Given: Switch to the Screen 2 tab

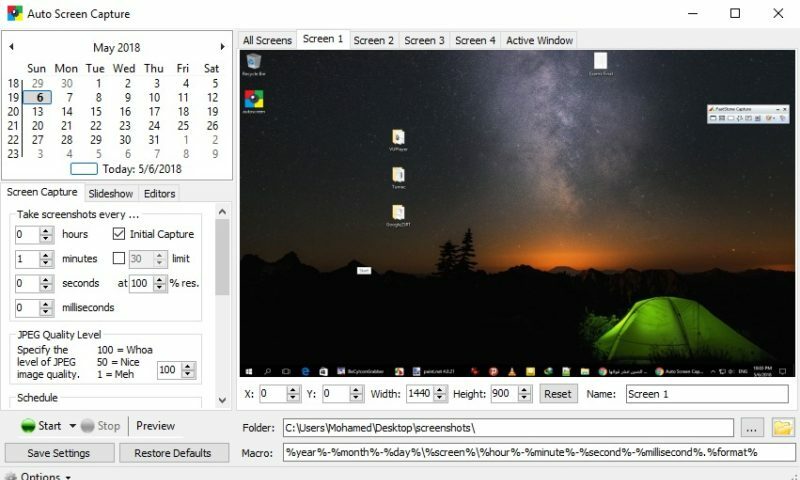Looking at the screenshot, I should 373,40.
